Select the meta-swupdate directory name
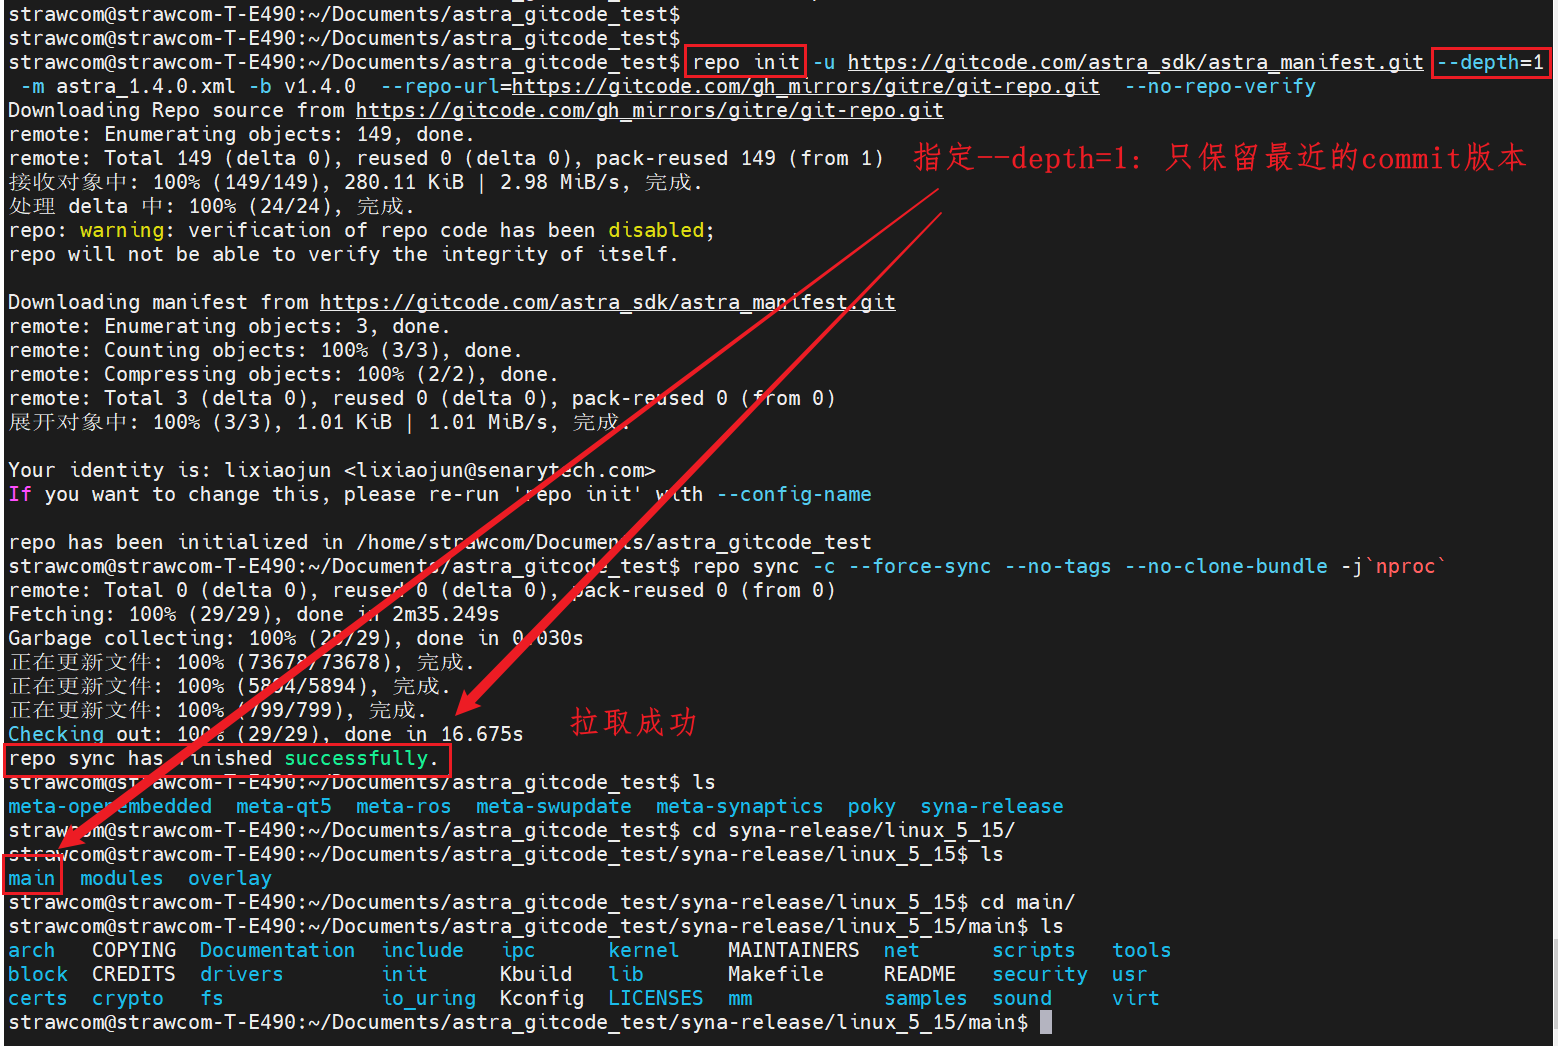The width and height of the screenshot is (1558, 1046). coord(553,806)
